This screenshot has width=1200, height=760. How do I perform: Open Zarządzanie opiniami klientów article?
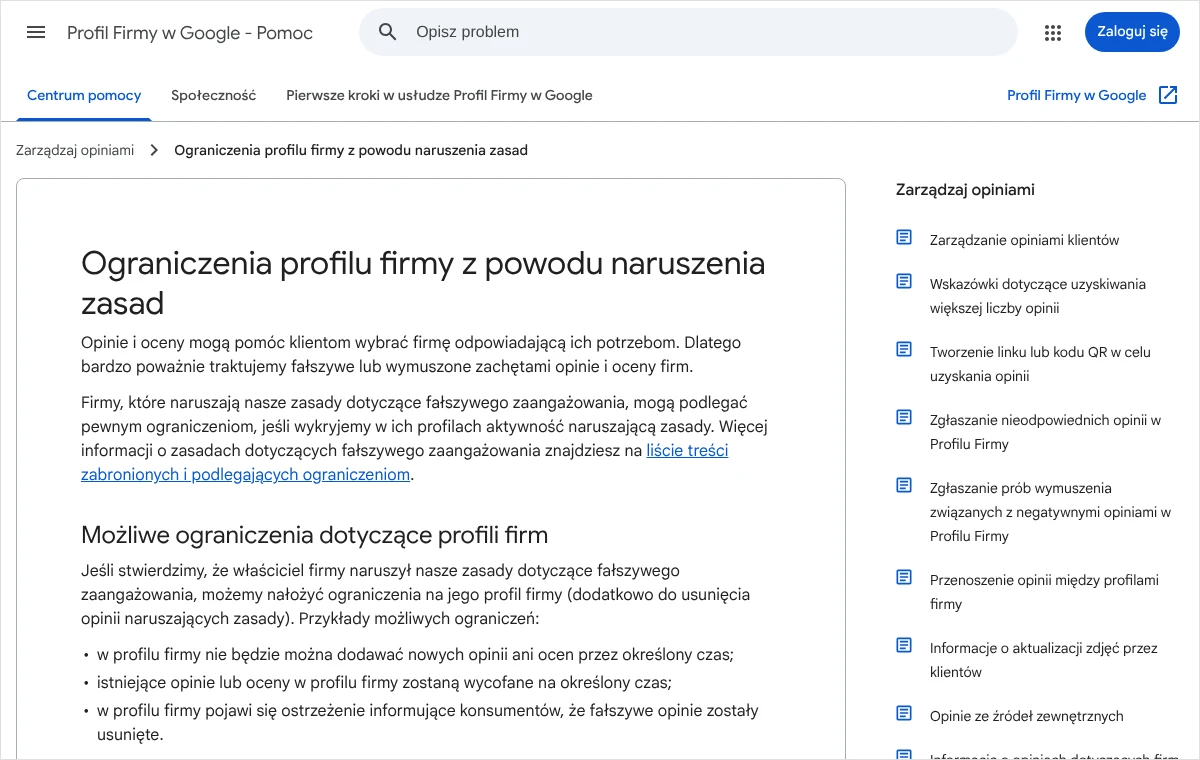click(x=1024, y=240)
